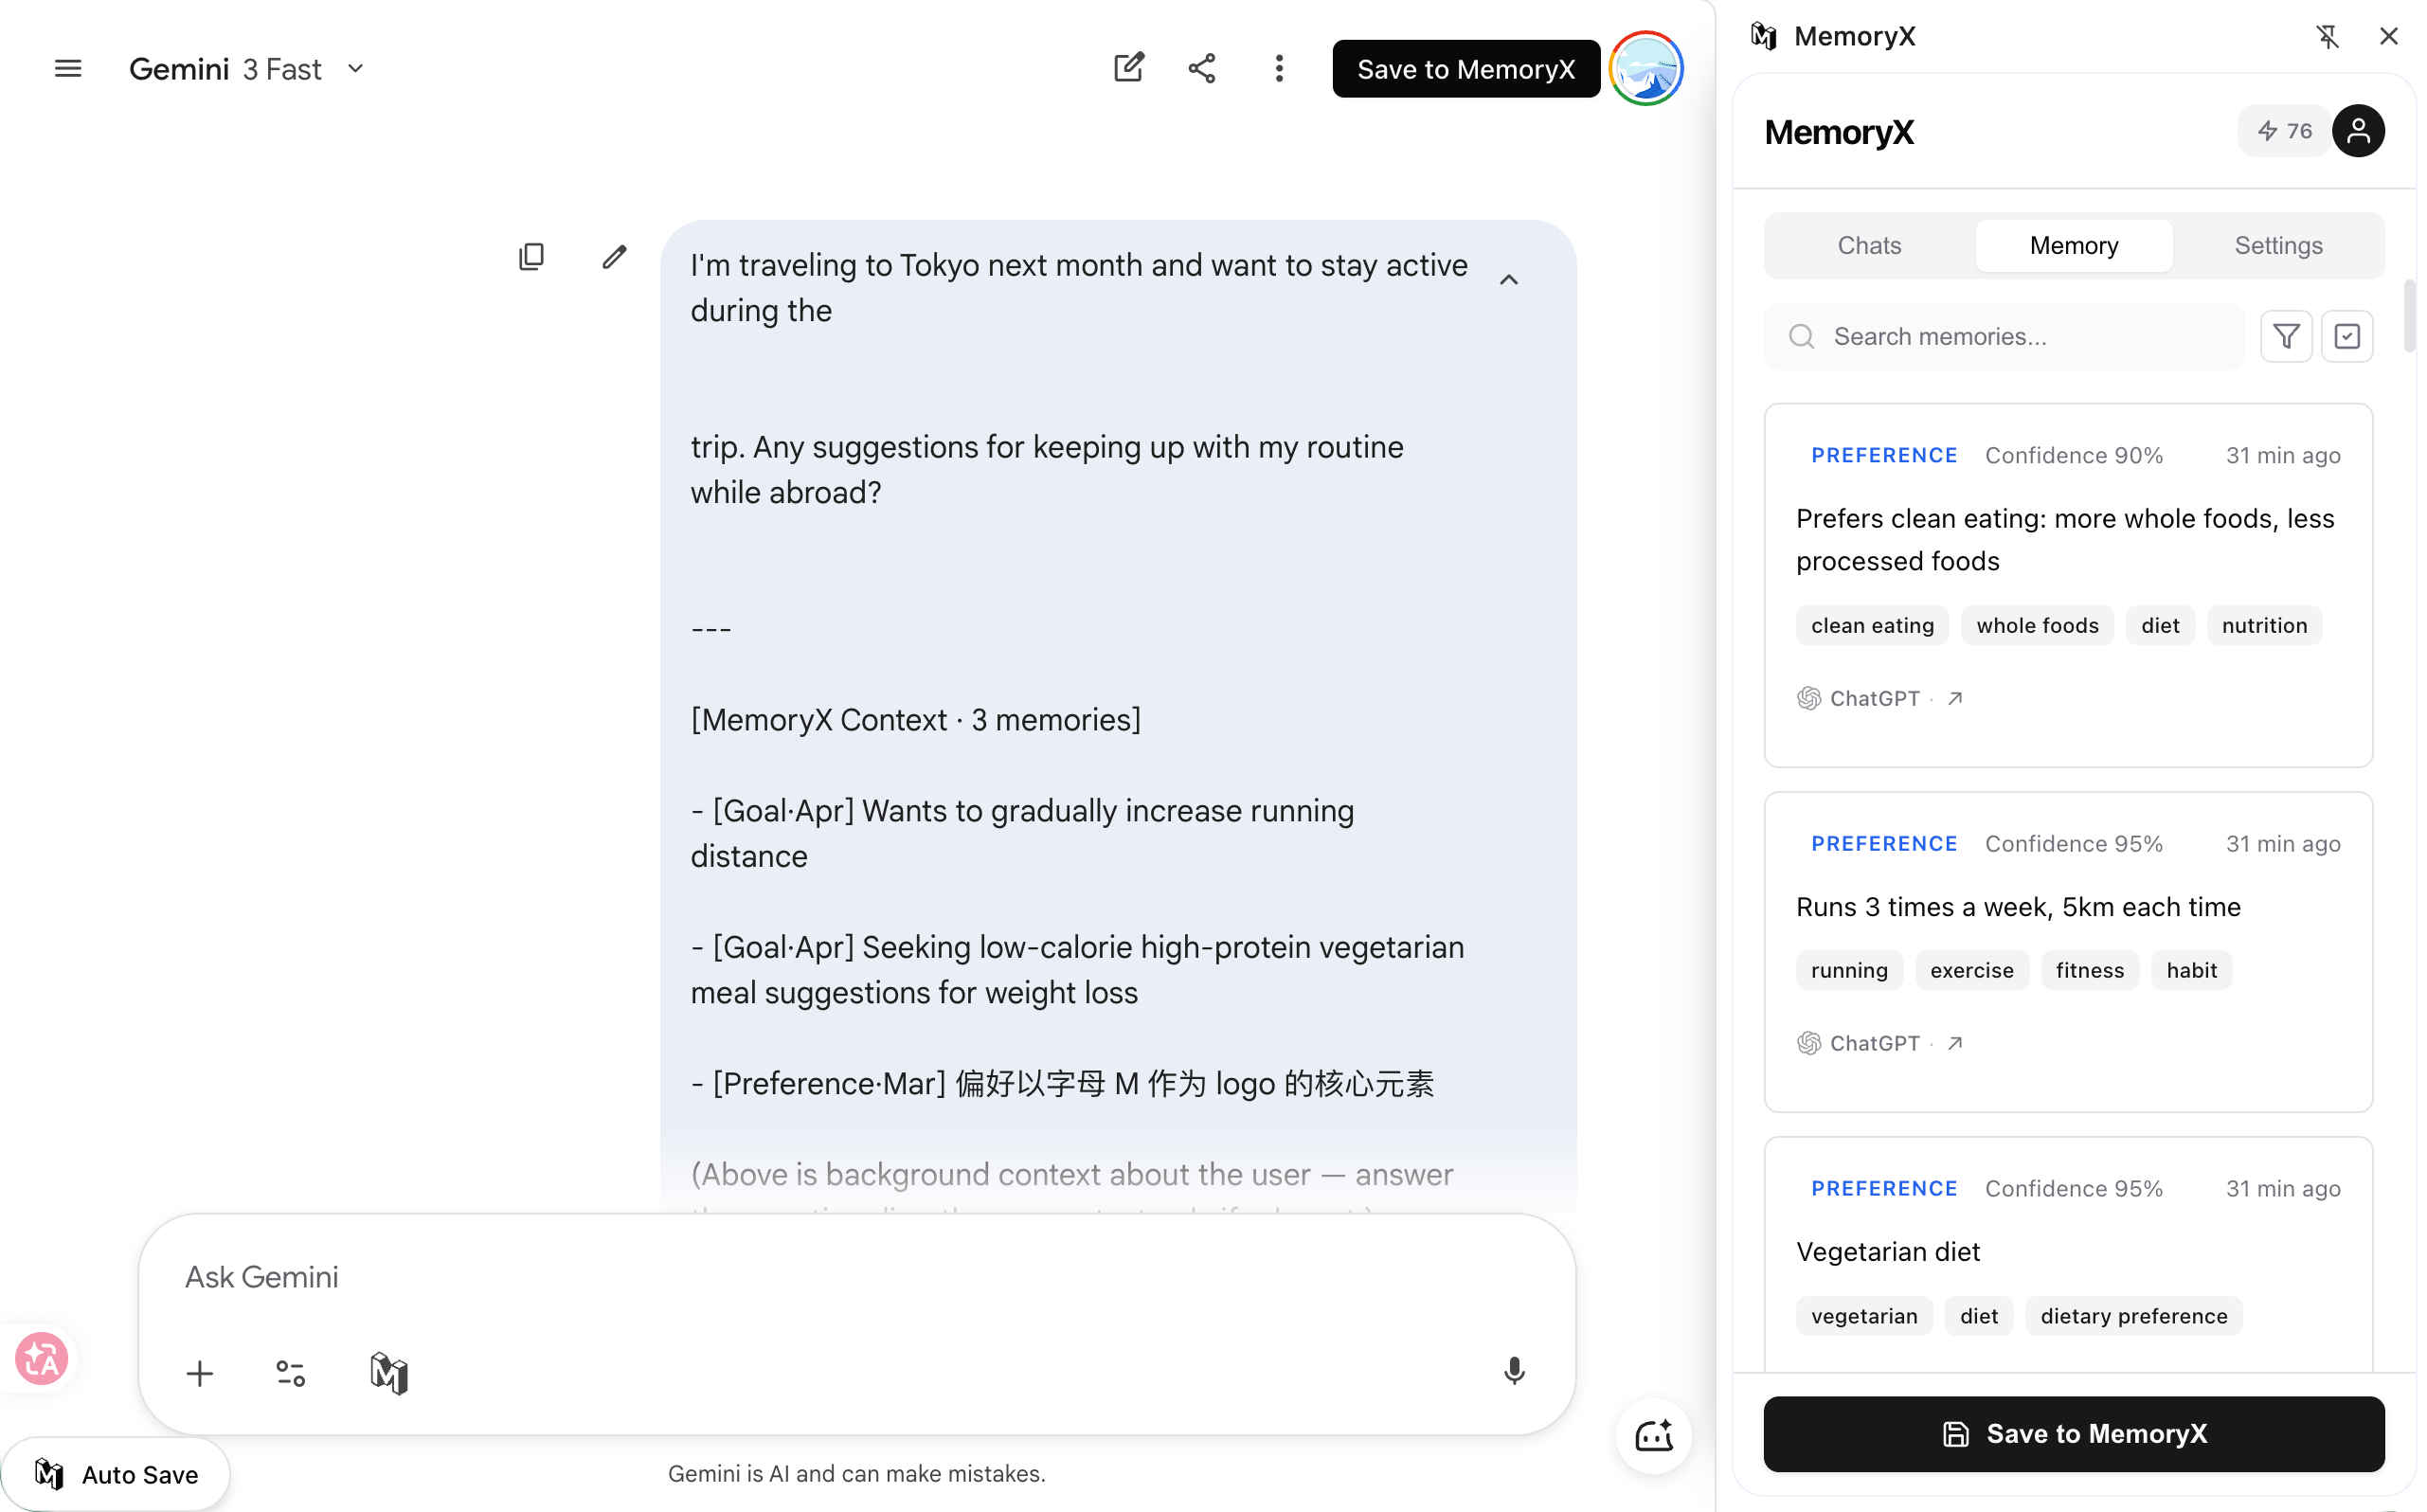Select the 'clean eating' tag
Viewport: 2427px width, 1512px height.
[x=1872, y=625]
